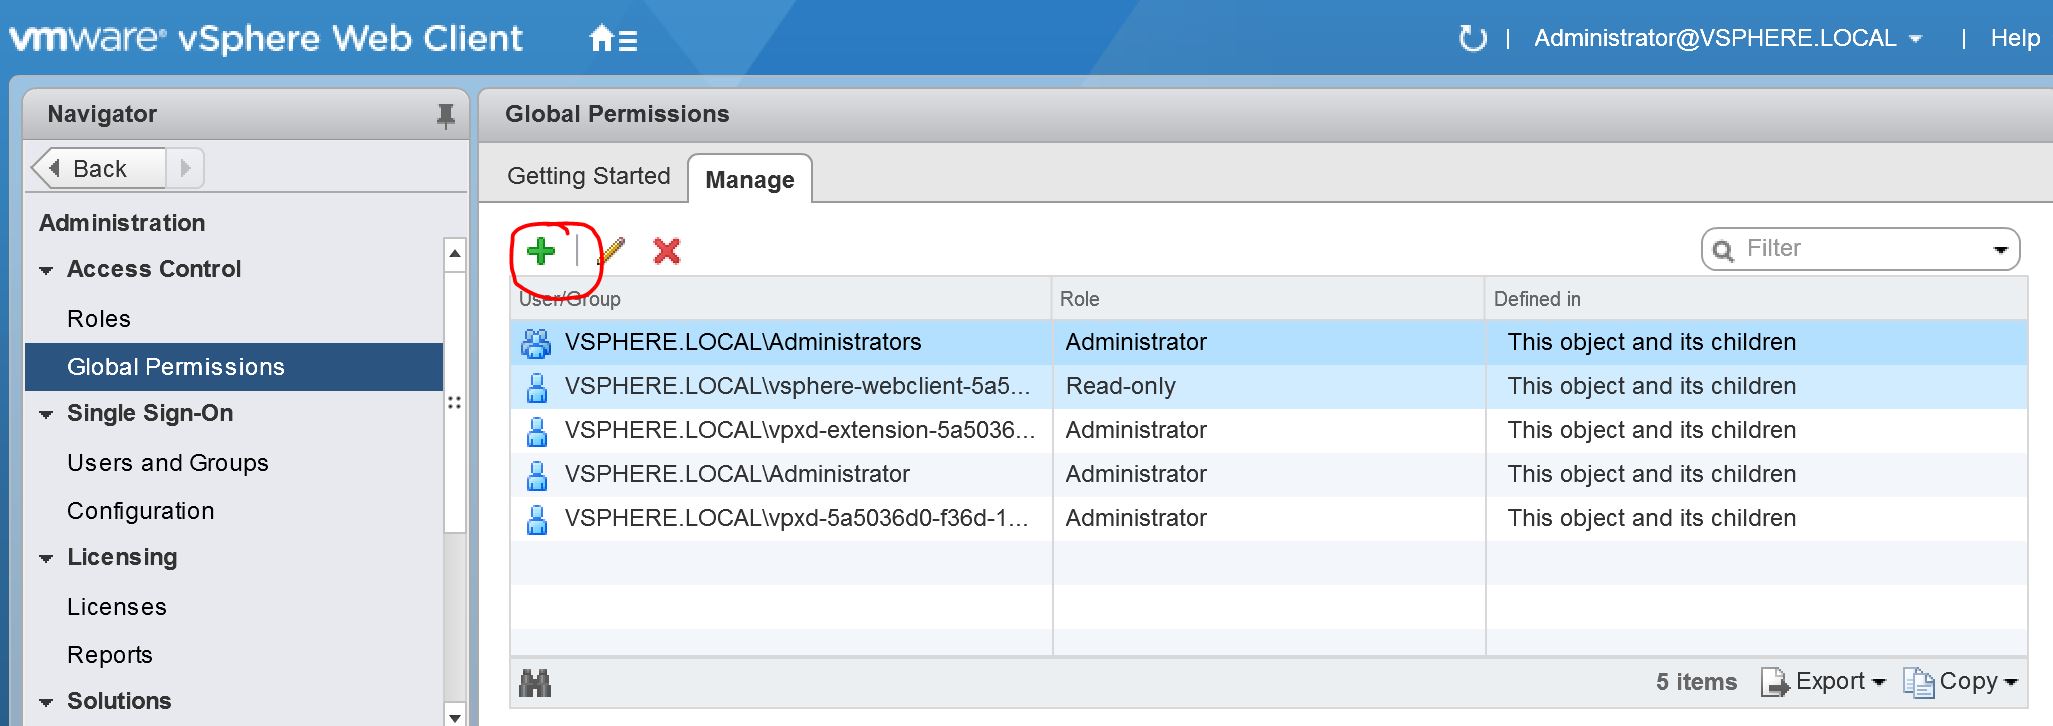Collapse the Single Sign-On section

[x=46, y=414]
